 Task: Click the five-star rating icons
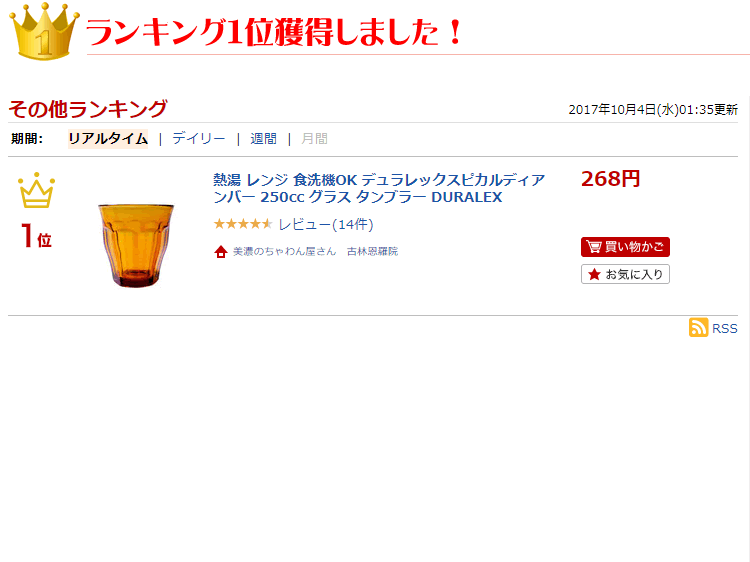point(243,224)
